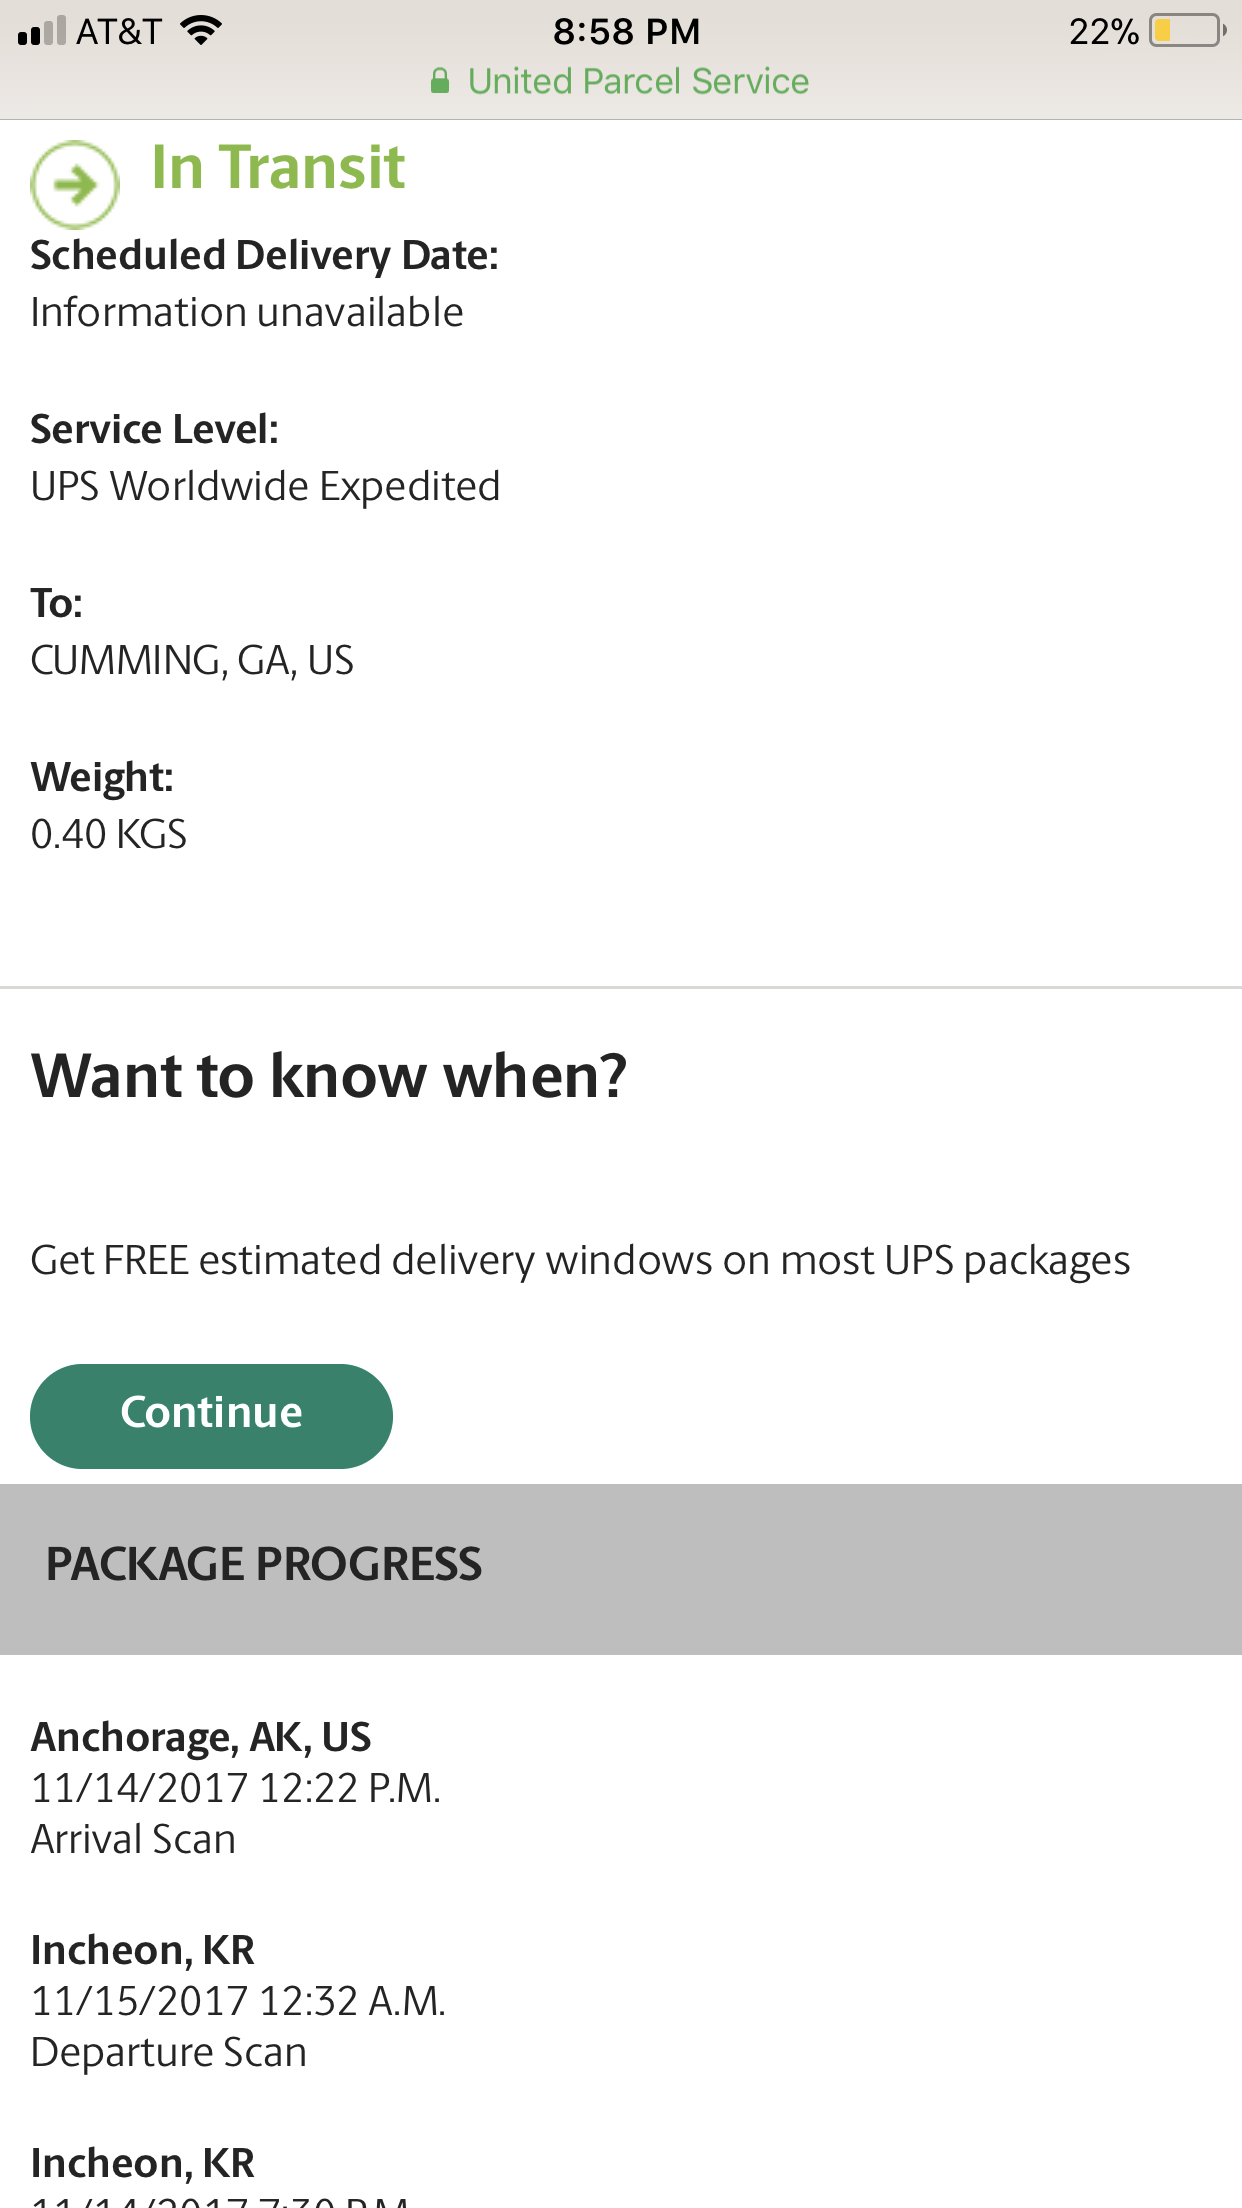Tap the In Transit status heading

[278, 167]
